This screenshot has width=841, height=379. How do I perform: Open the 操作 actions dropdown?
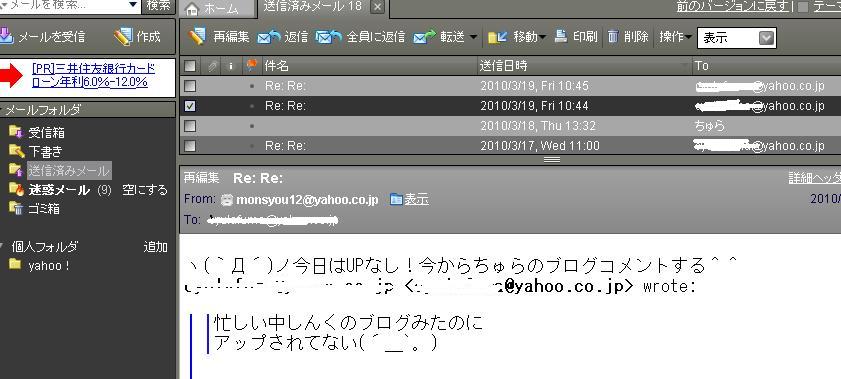tap(675, 37)
